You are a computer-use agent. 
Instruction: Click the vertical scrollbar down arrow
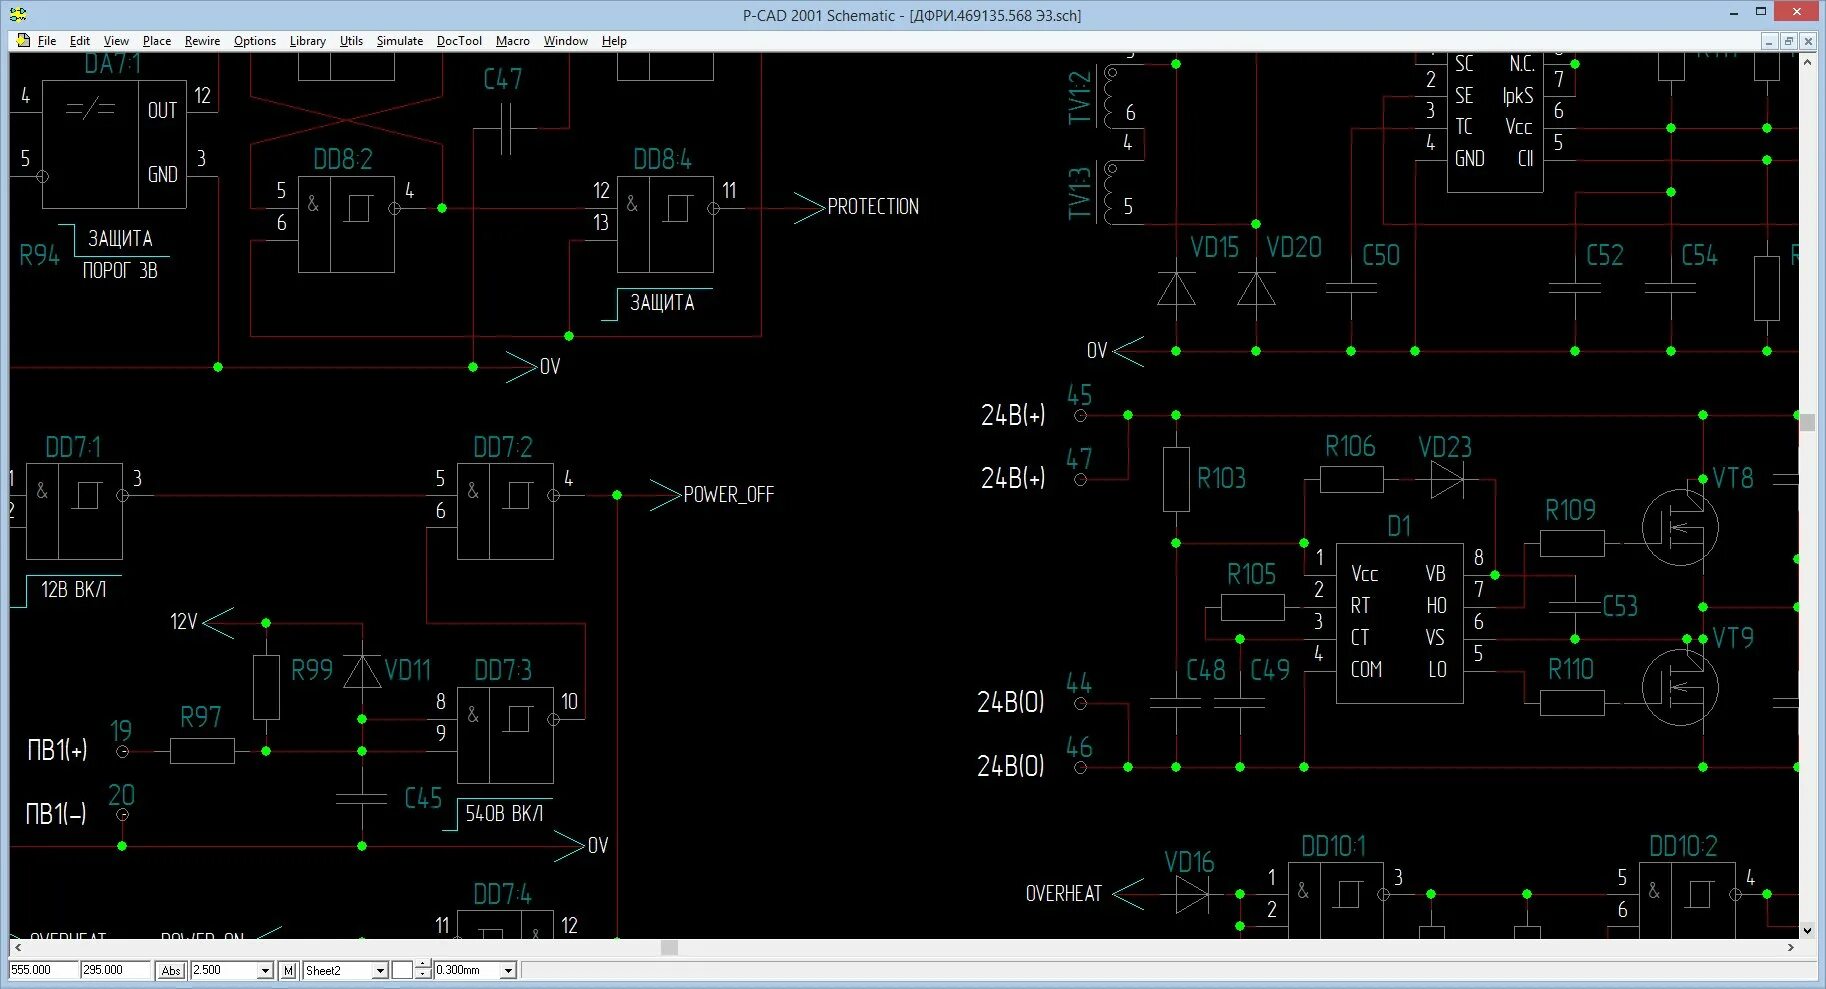[1807, 930]
